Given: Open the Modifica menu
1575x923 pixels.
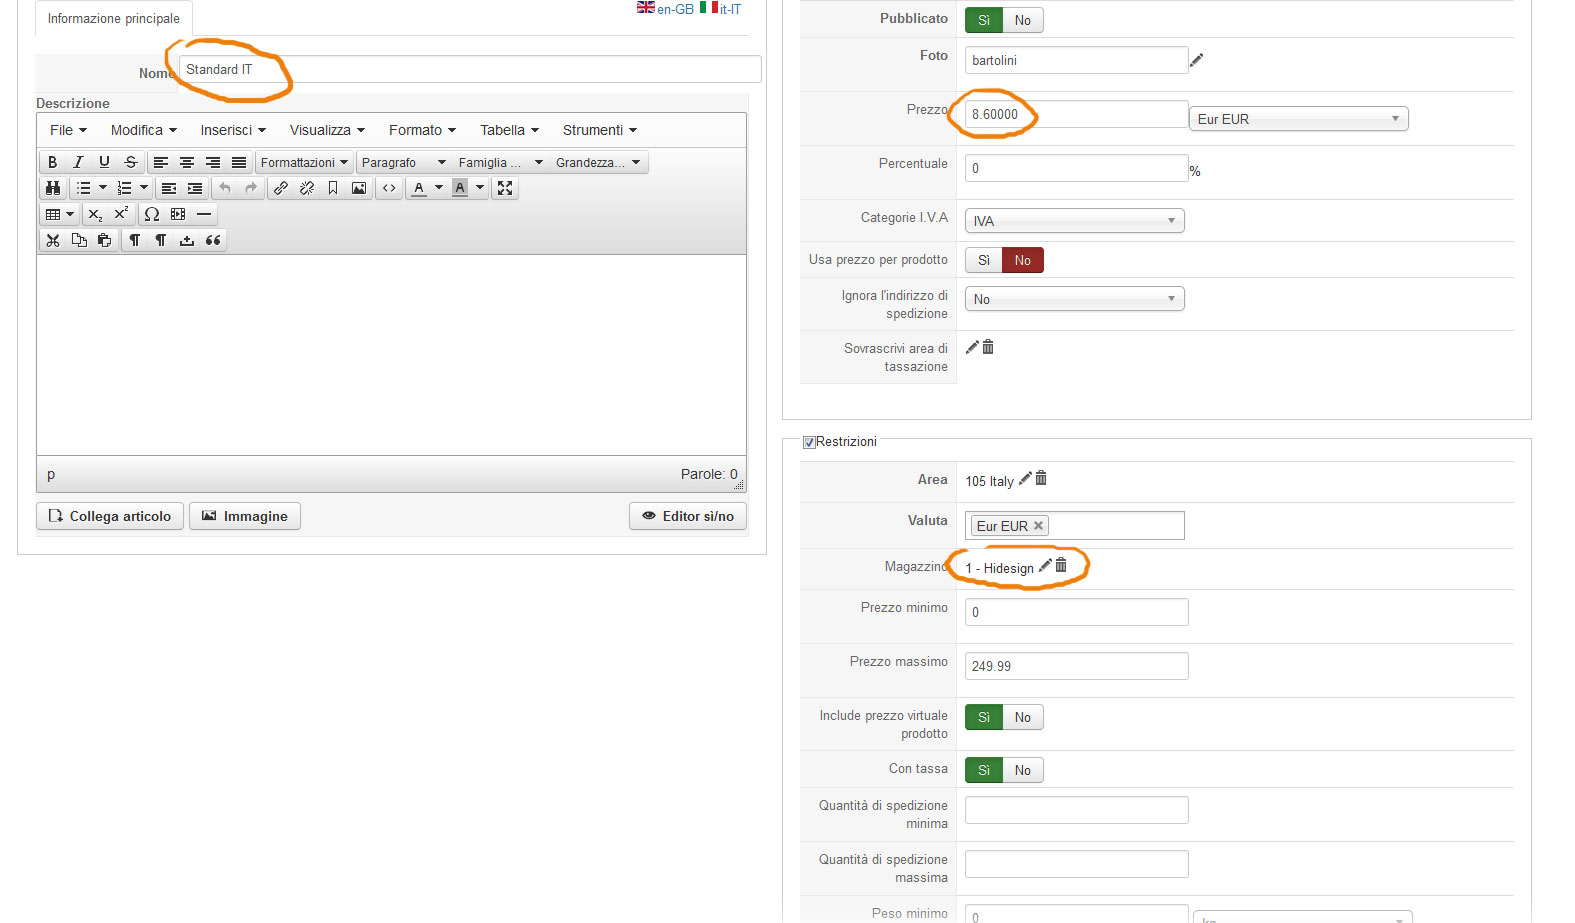Looking at the screenshot, I should 144,130.
